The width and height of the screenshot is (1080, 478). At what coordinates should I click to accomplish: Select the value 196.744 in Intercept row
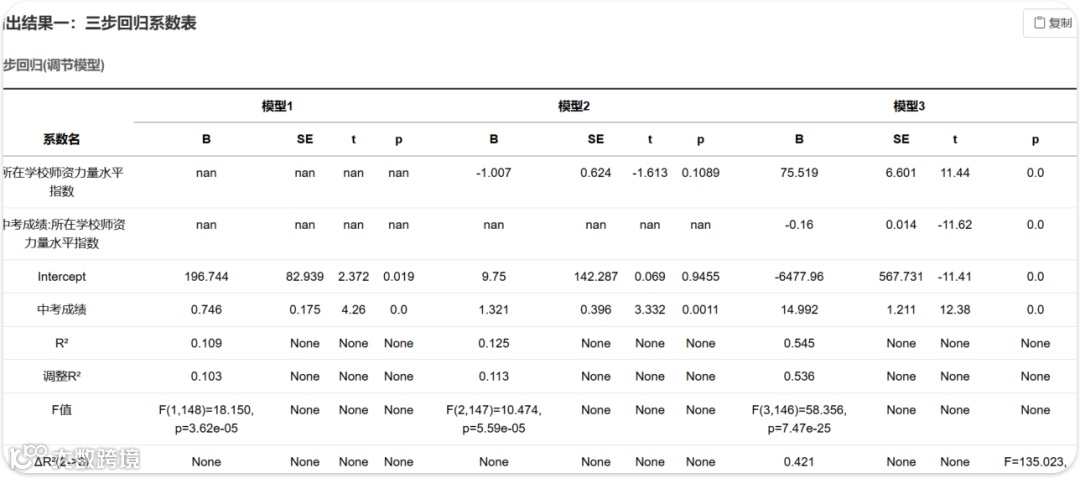(x=206, y=276)
